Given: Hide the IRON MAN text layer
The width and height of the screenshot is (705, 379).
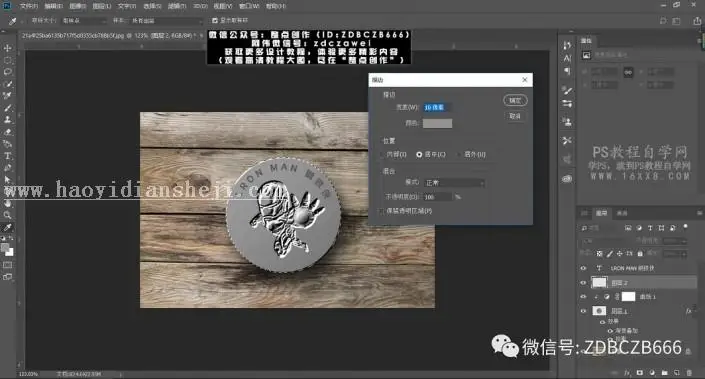Looking at the screenshot, I should coord(583,268).
